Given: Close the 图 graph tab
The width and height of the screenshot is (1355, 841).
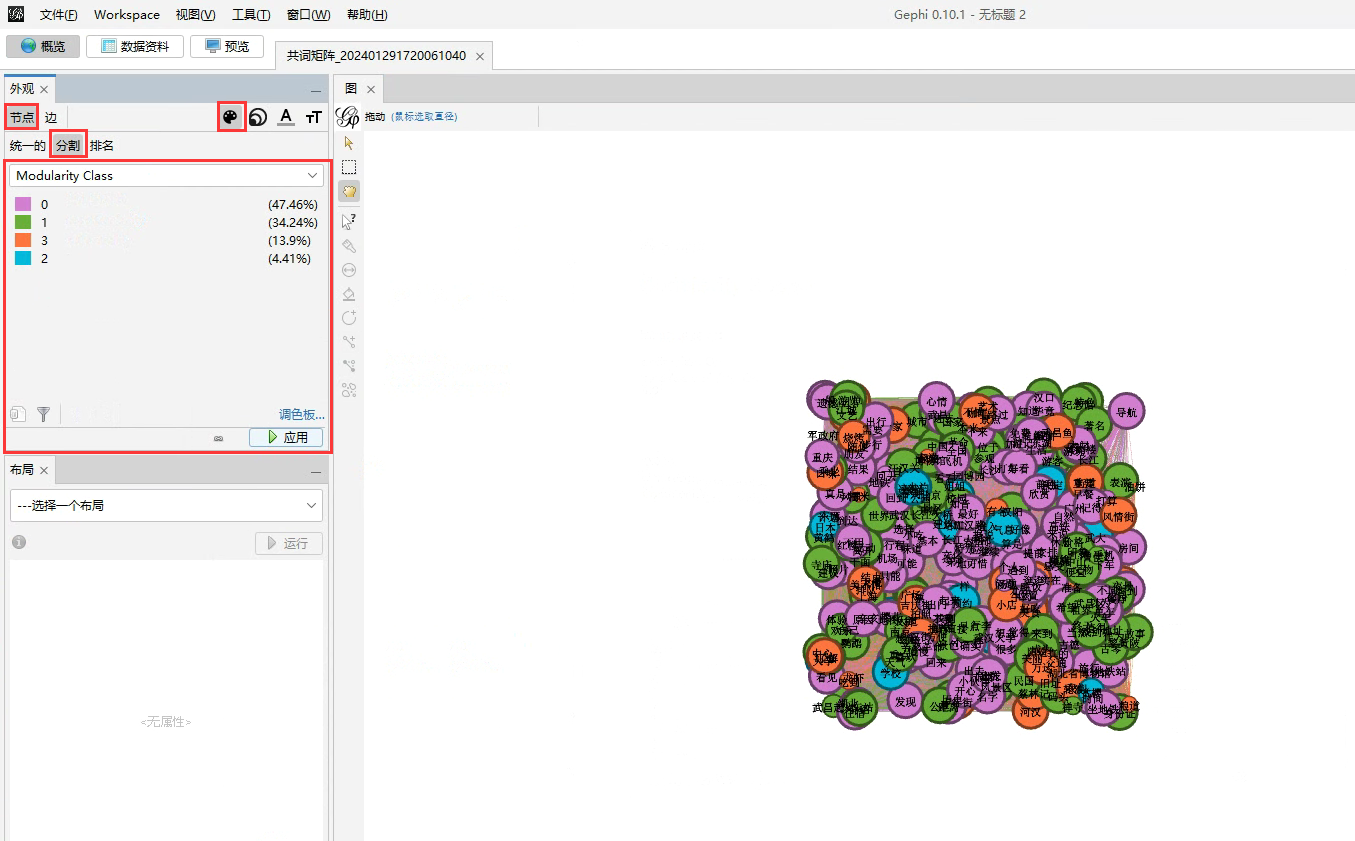Looking at the screenshot, I should [x=369, y=90].
